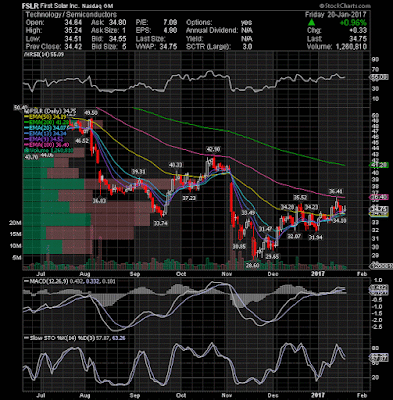Select the yellow EMA(50) legend entry

click(46, 117)
